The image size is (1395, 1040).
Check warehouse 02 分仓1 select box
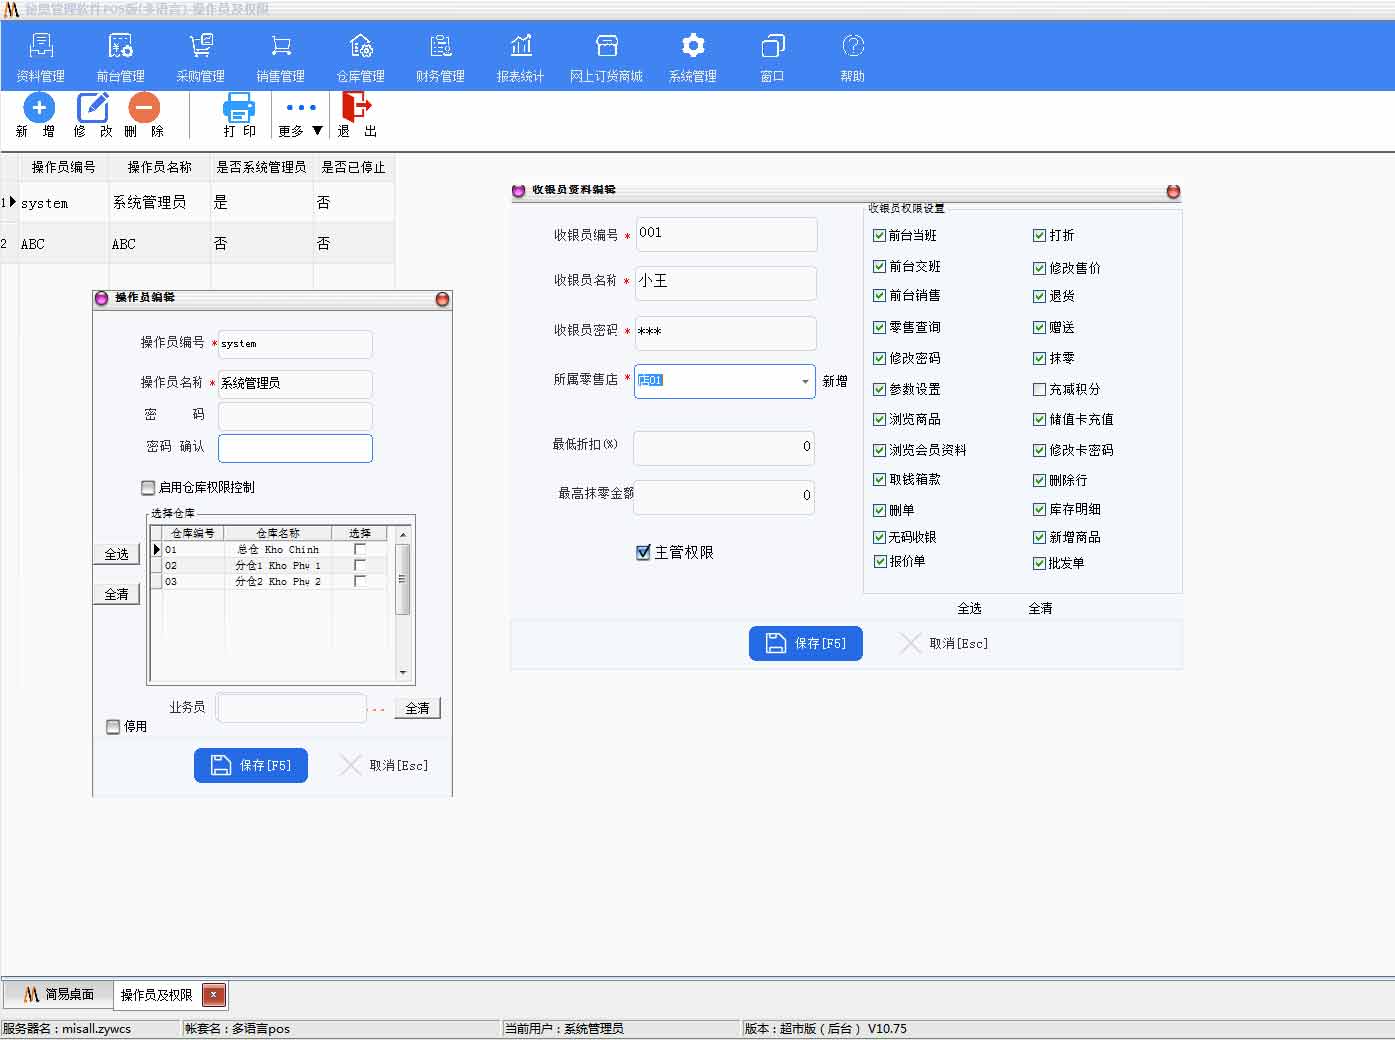click(x=360, y=565)
